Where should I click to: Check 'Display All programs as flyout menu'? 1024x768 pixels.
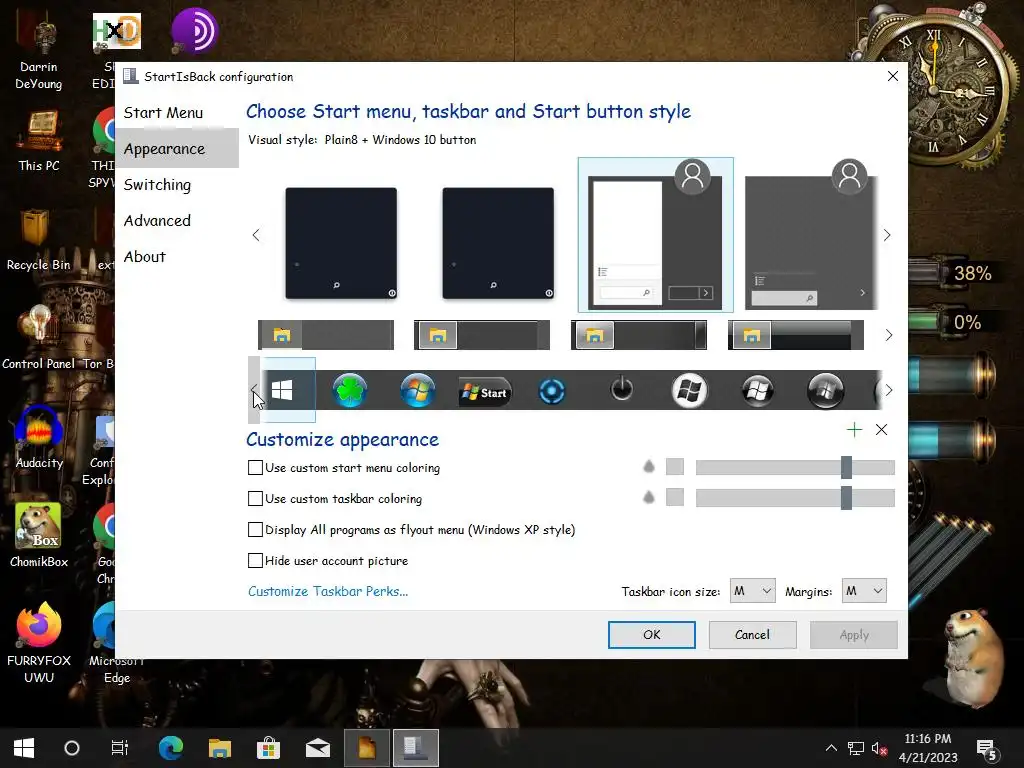point(255,529)
